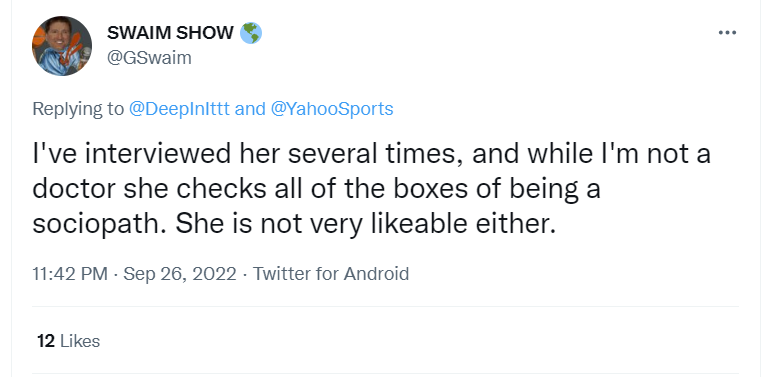Click the tweet line mentioning doctor and boxes
This screenshot has height=377, width=768.
(316, 189)
